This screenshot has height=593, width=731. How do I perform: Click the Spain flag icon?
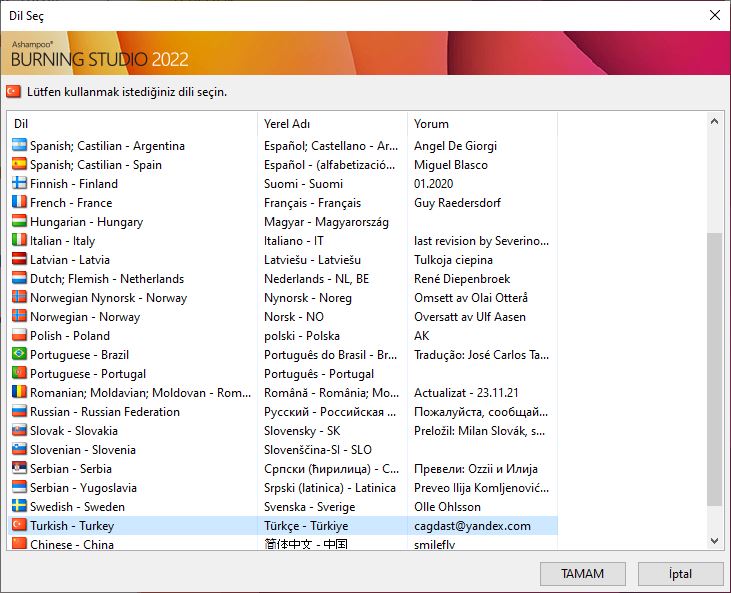click(19, 164)
